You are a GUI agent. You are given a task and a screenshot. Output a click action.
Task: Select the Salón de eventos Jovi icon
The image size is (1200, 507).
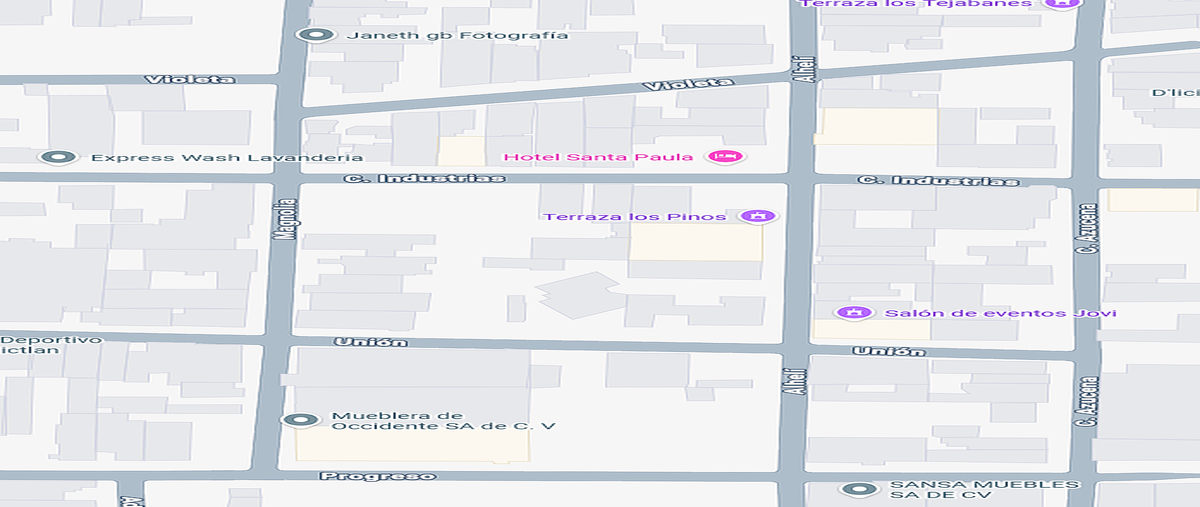(x=855, y=313)
